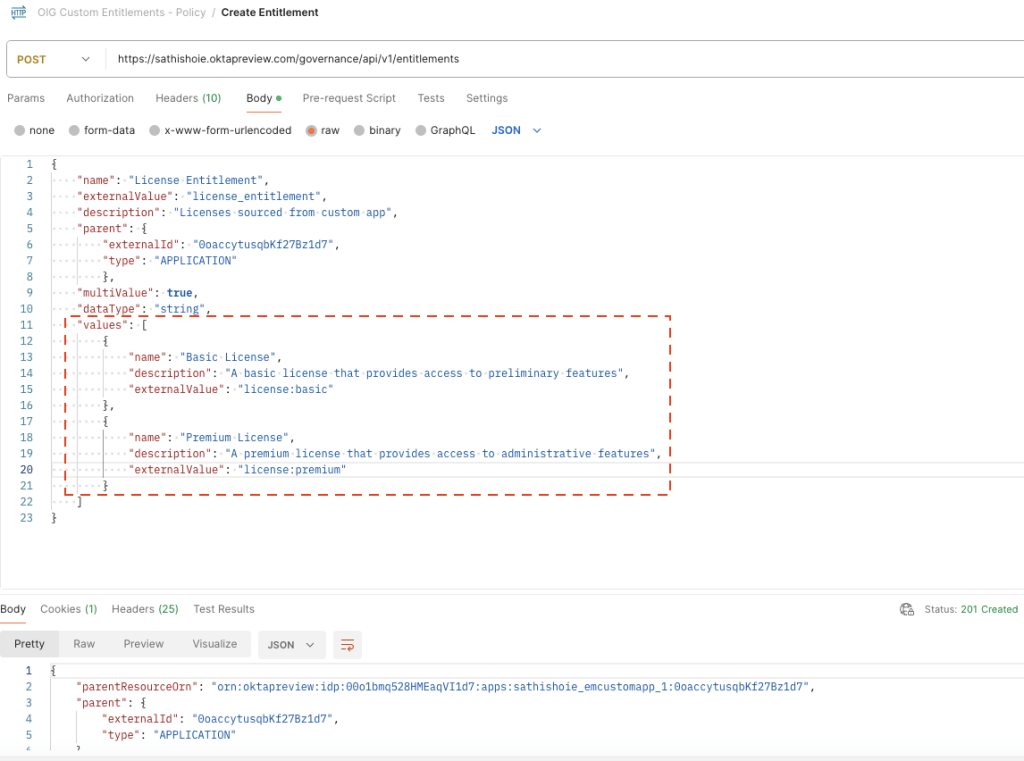This screenshot has height=761, width=1024.
Task: Open the Cookies (1) response tab
Action: tap(69, 609)
